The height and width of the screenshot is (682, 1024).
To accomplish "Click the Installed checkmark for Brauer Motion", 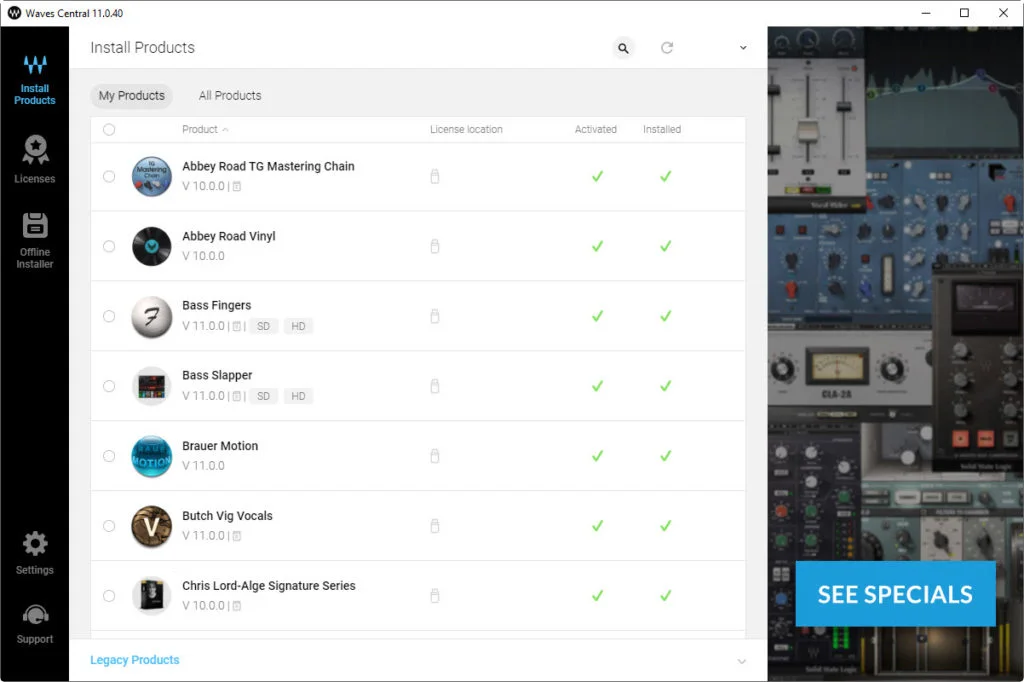I will pyautogui.click(x=665, y=456).
